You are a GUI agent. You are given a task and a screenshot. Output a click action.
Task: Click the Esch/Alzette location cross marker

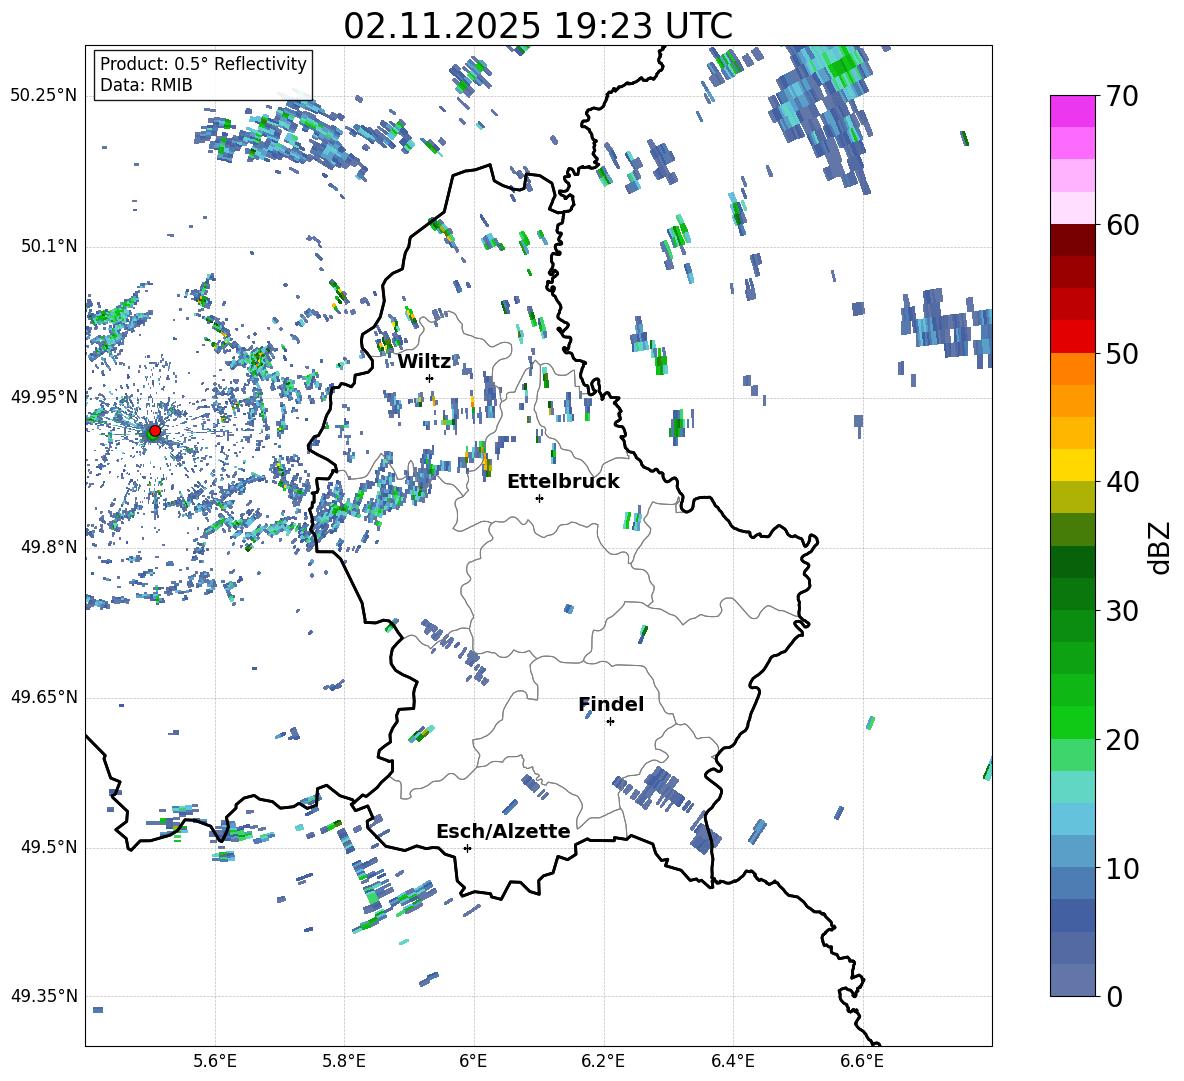tap(467, 848)
